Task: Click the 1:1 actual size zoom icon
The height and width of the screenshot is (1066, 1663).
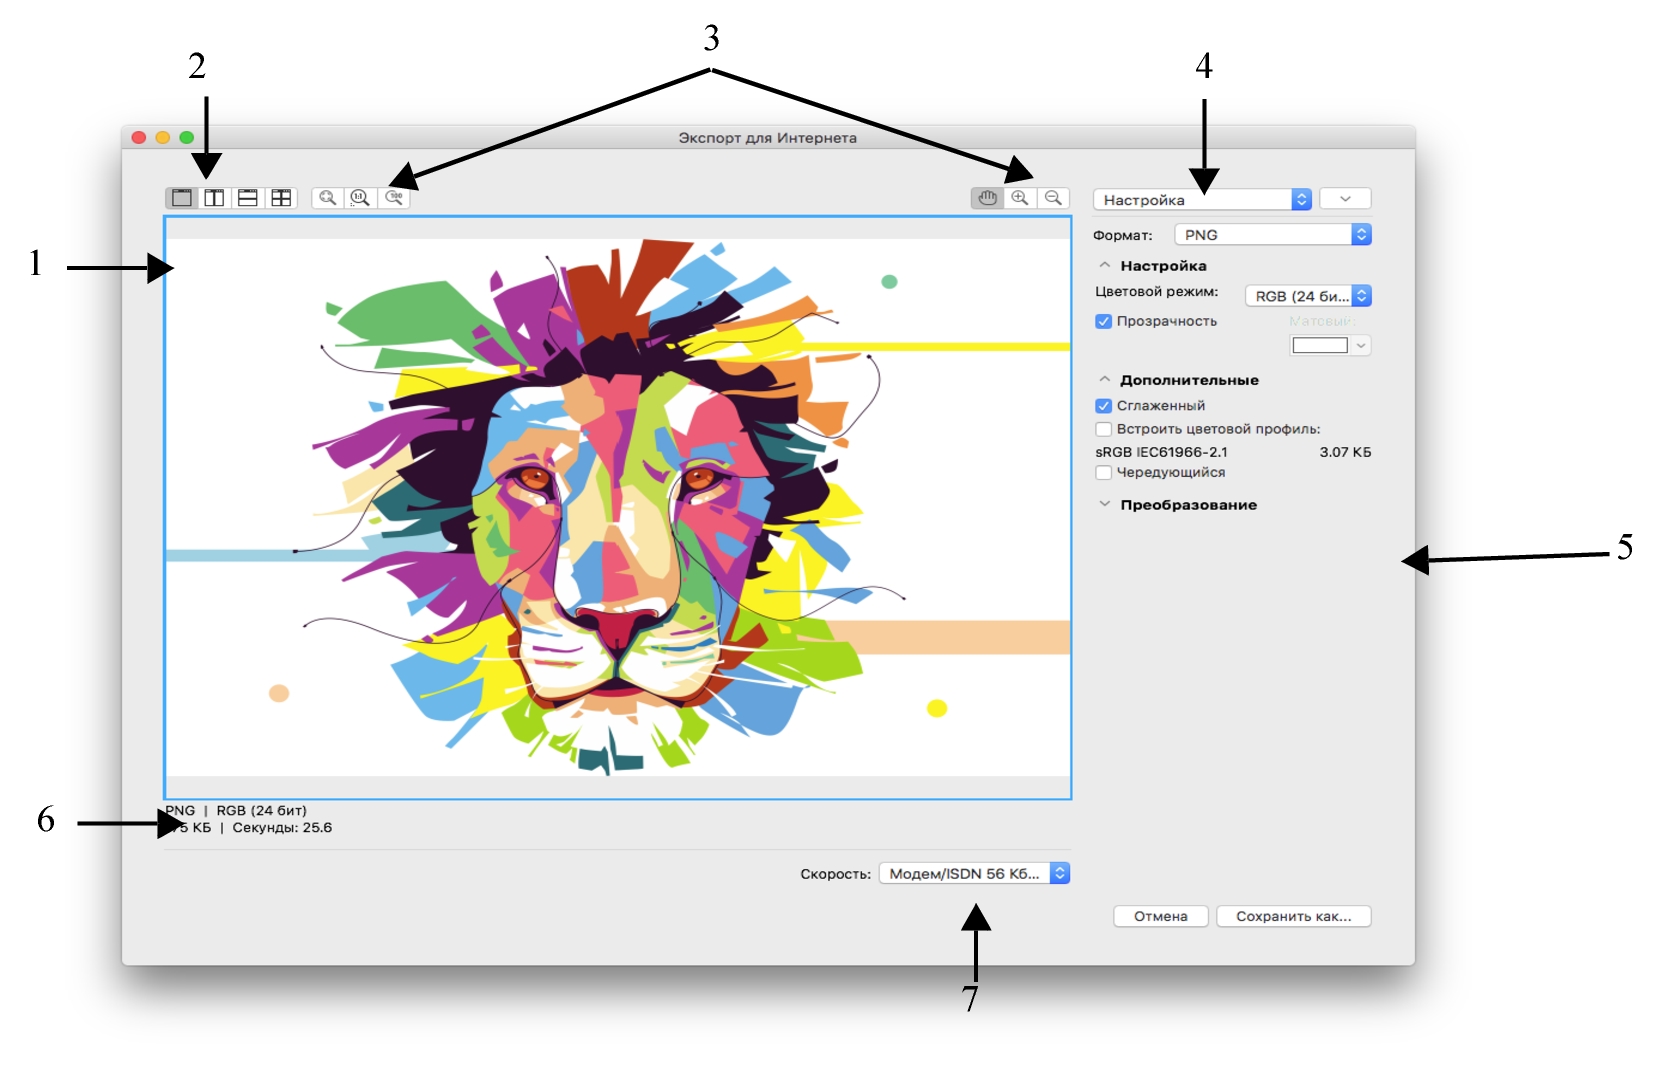Action: (x=360, y=198)
